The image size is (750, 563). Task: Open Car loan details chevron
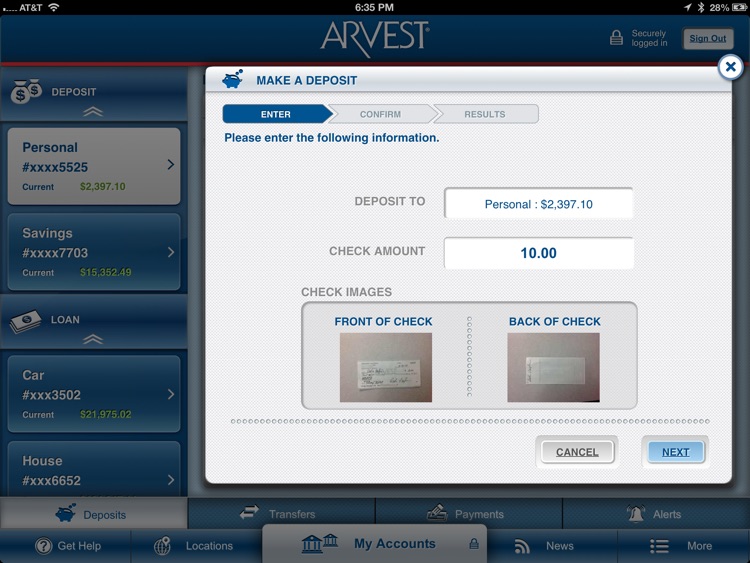coord(171,394)
